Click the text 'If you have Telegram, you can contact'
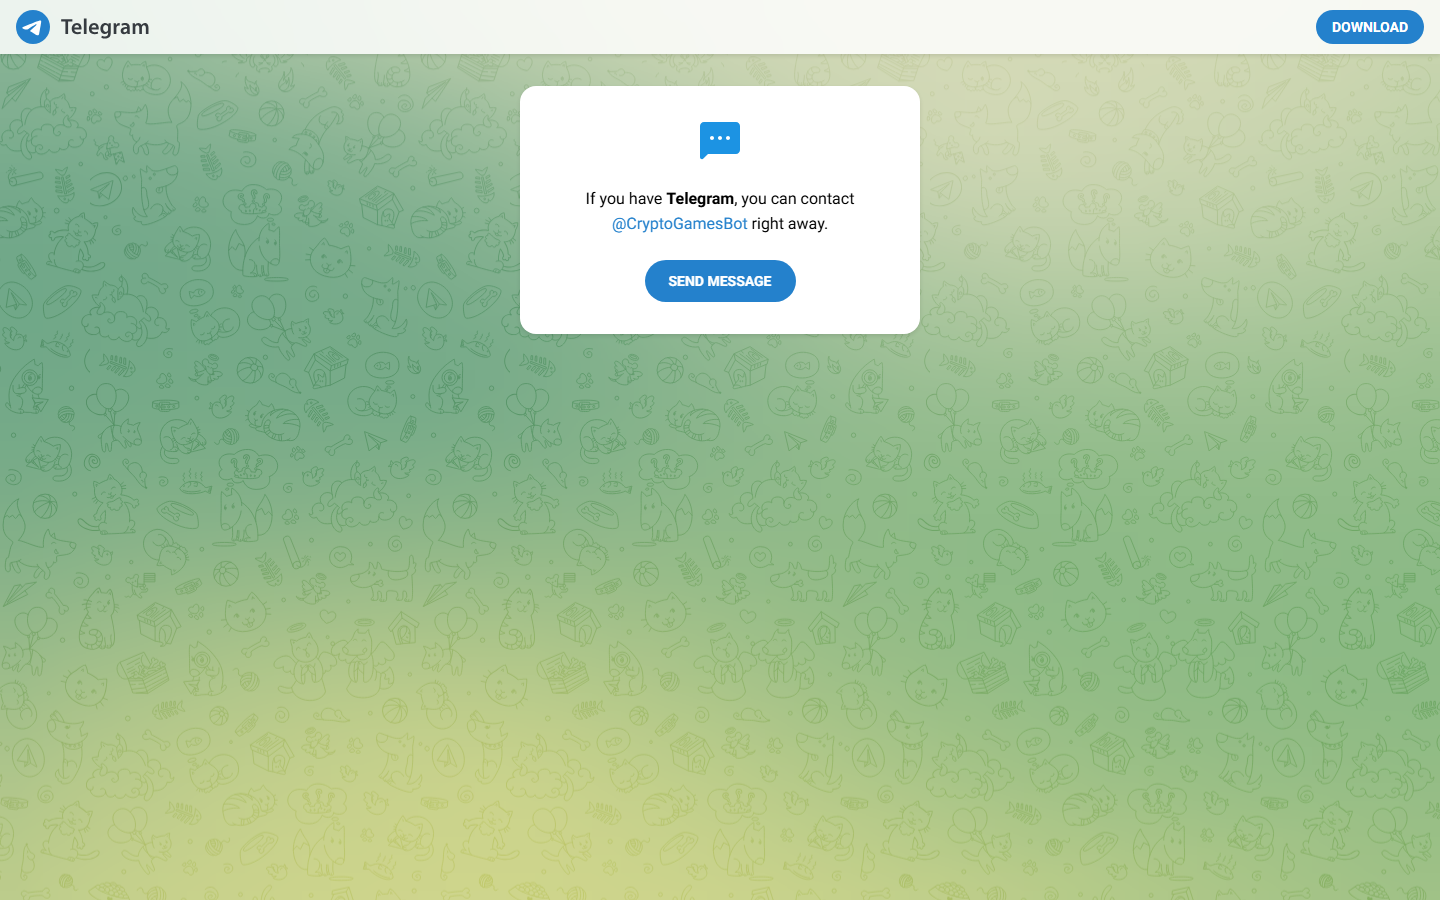 pyautogui.click(x=720, y=199)
